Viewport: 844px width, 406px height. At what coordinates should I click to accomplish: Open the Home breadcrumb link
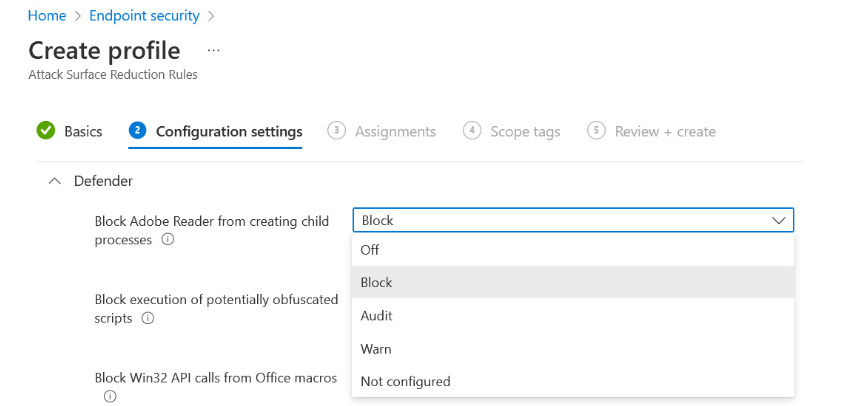(x=47, y=16)
